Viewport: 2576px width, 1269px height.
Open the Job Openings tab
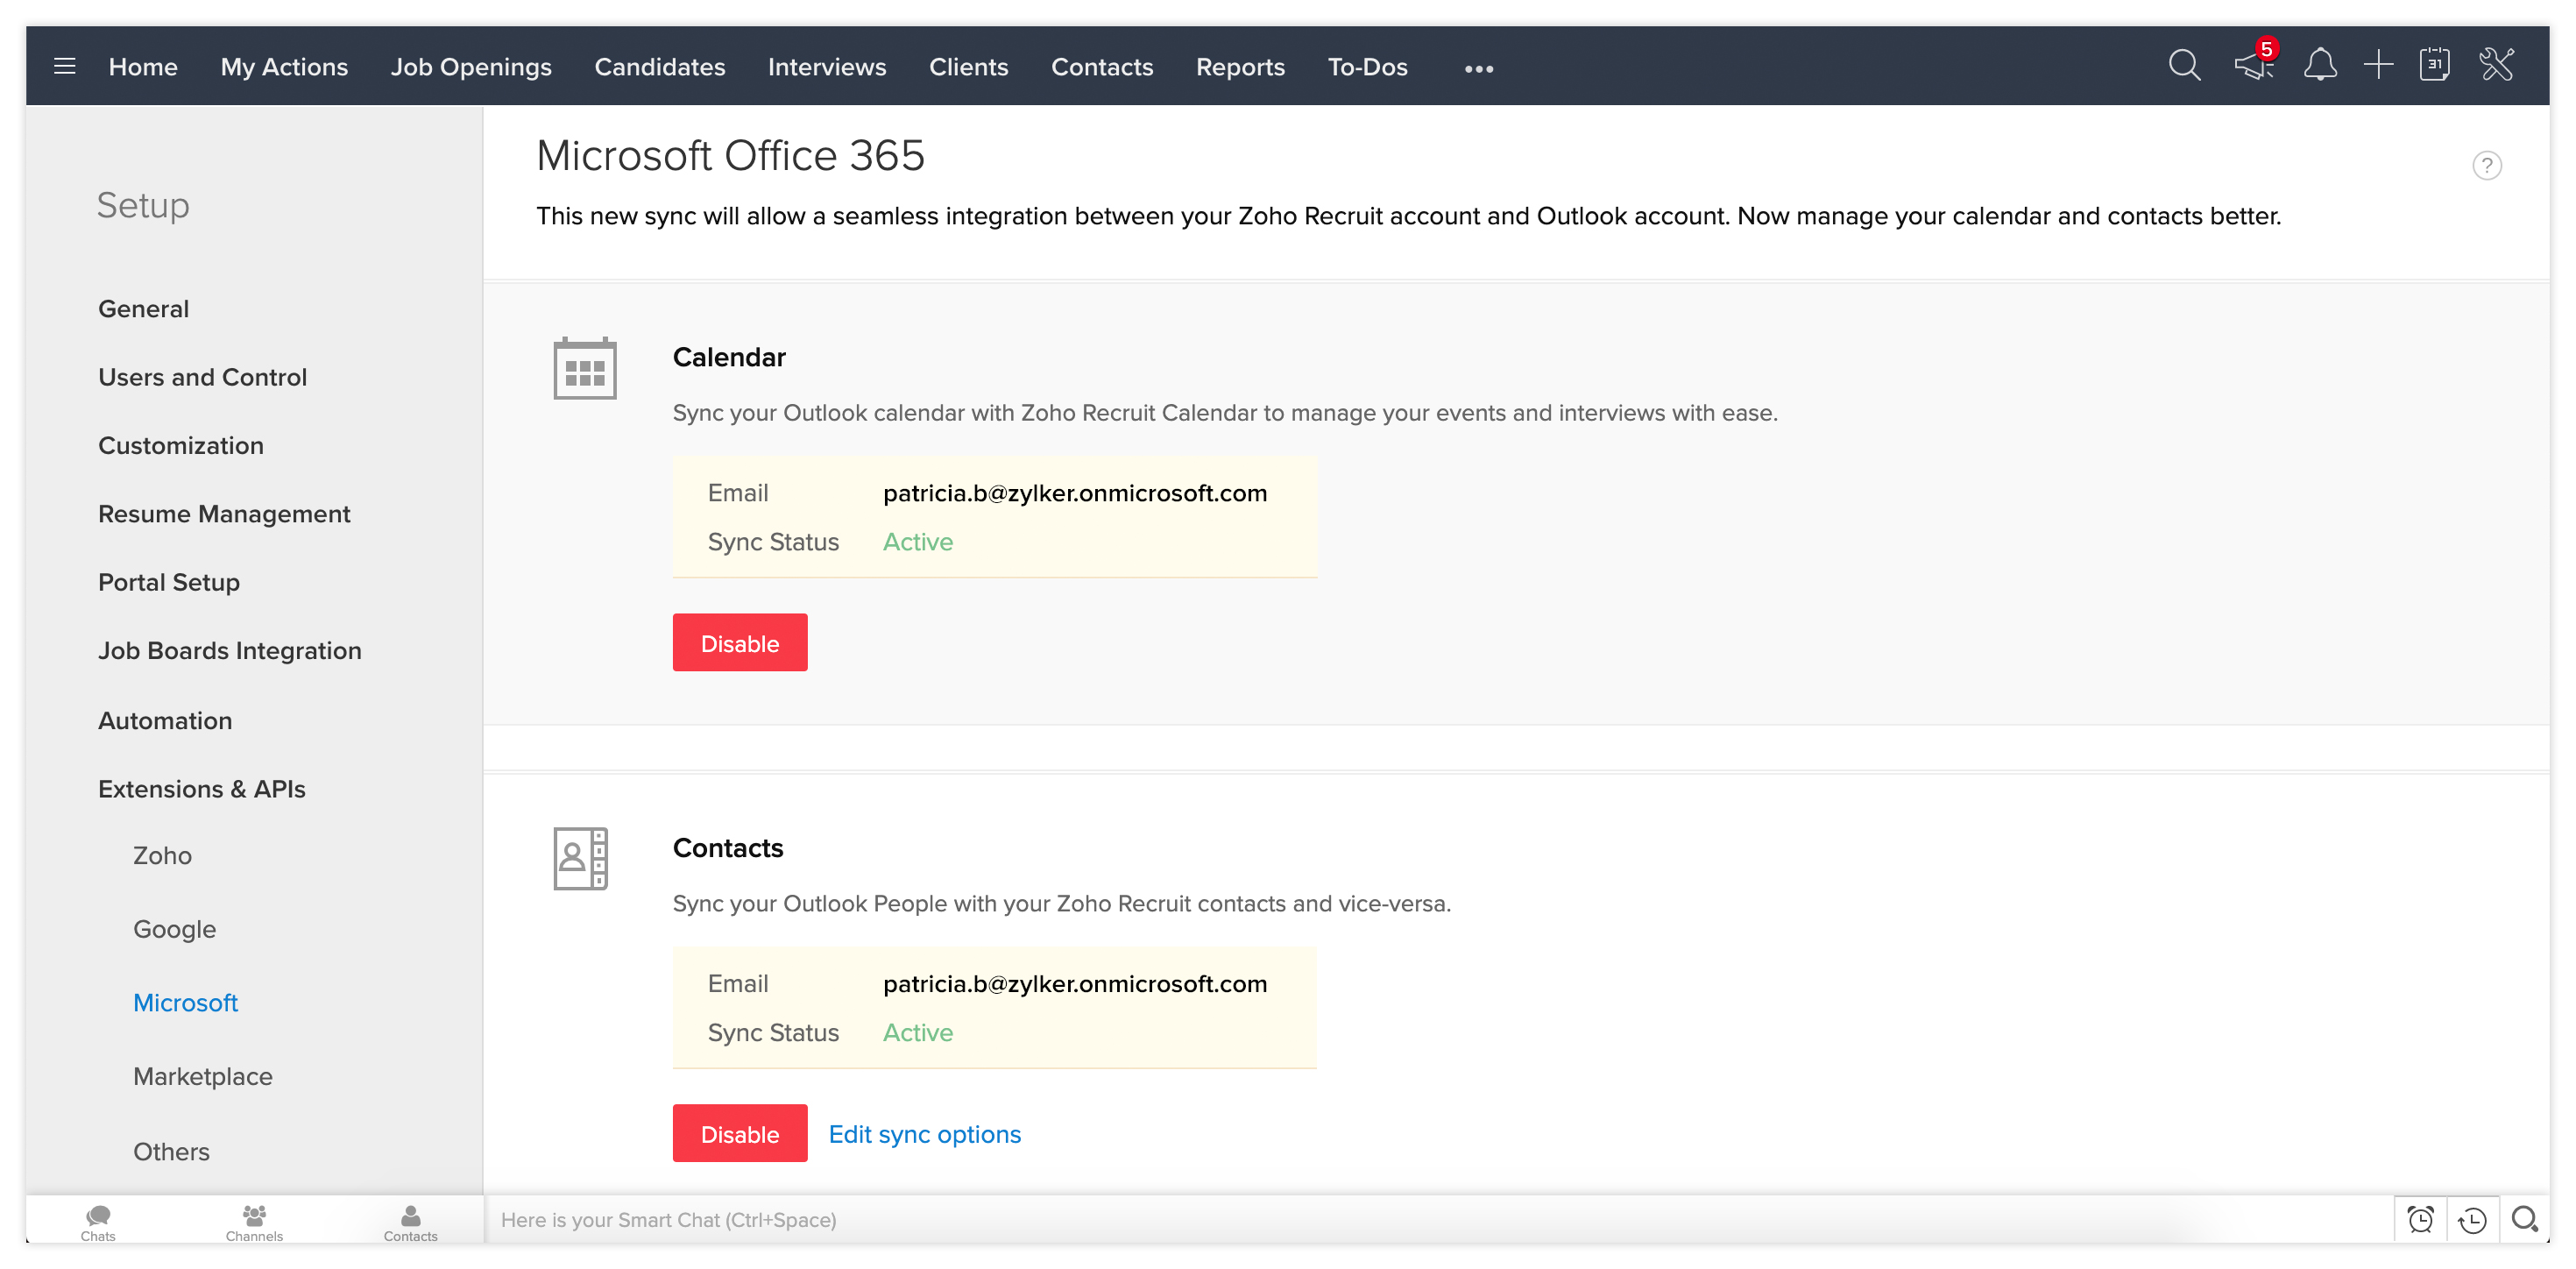coord(470,67)
